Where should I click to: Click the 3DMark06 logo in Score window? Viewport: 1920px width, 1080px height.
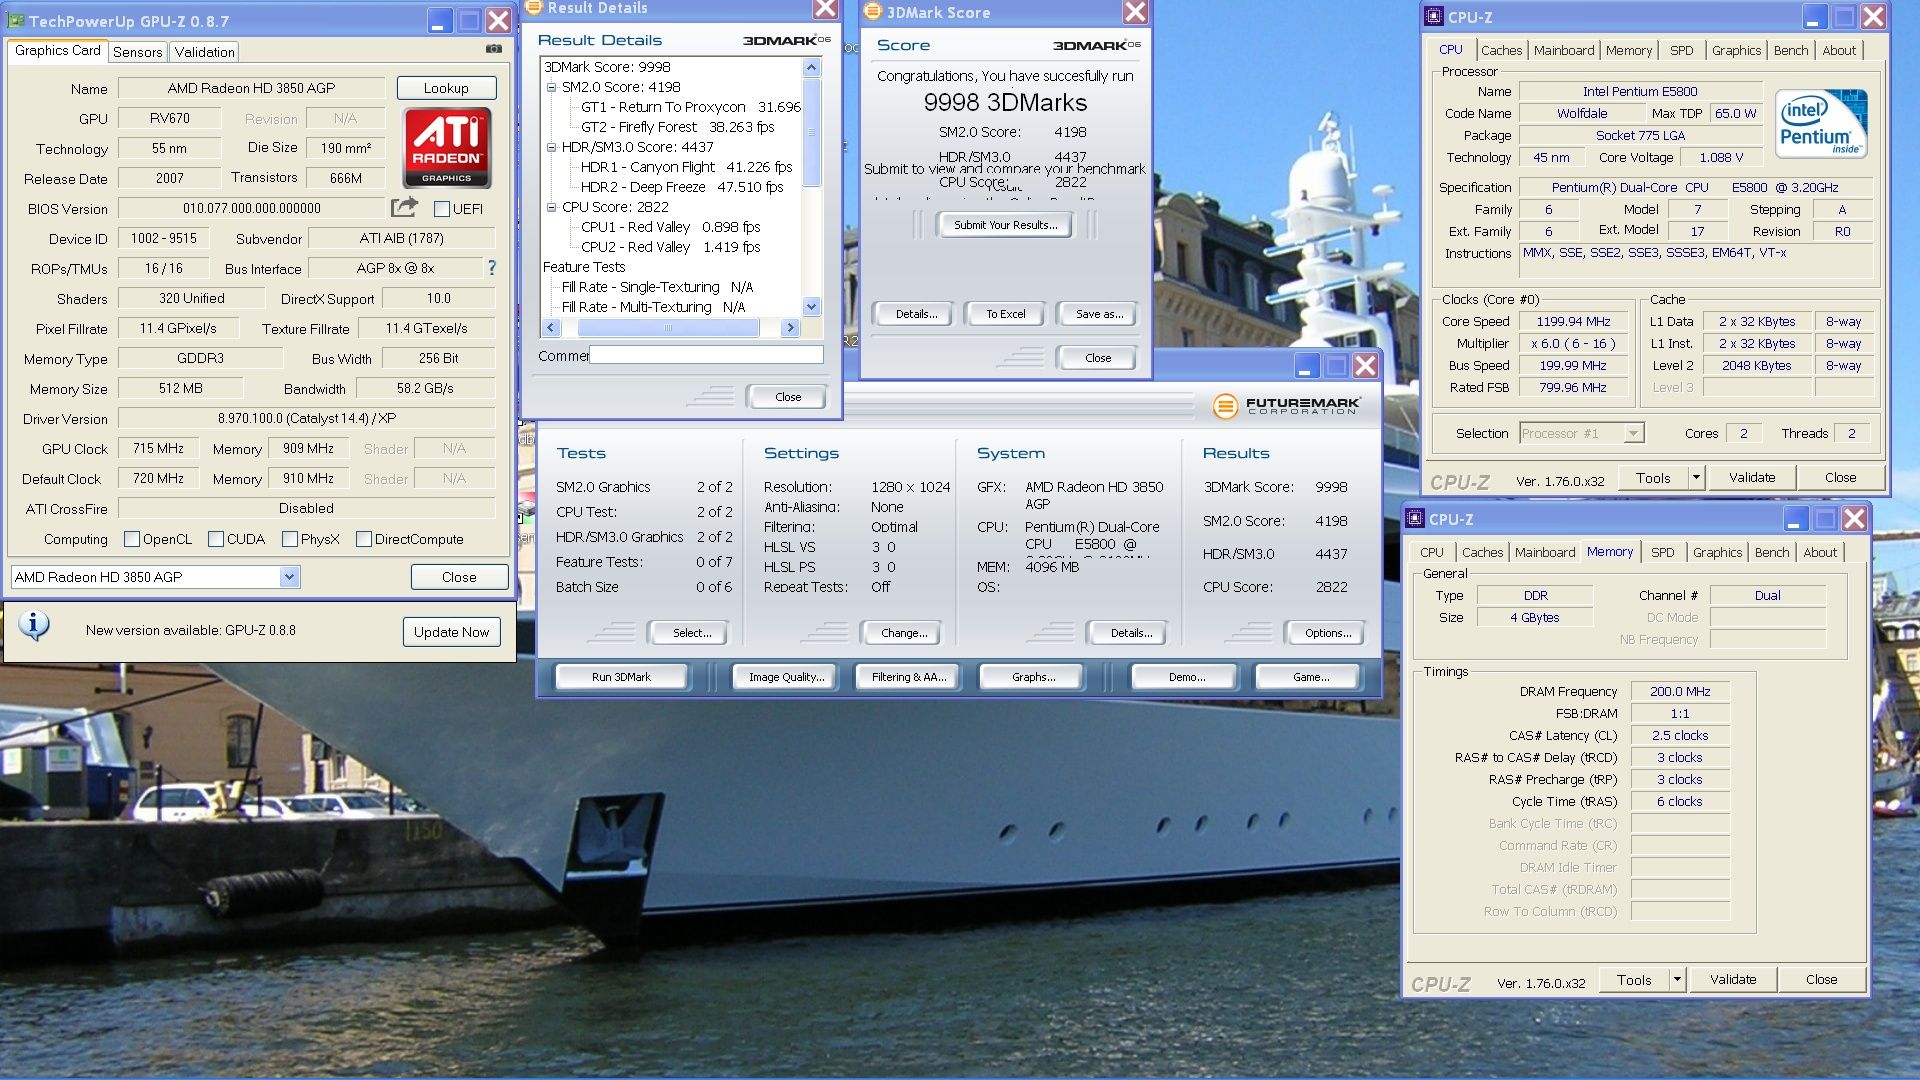click(1096, 45)
